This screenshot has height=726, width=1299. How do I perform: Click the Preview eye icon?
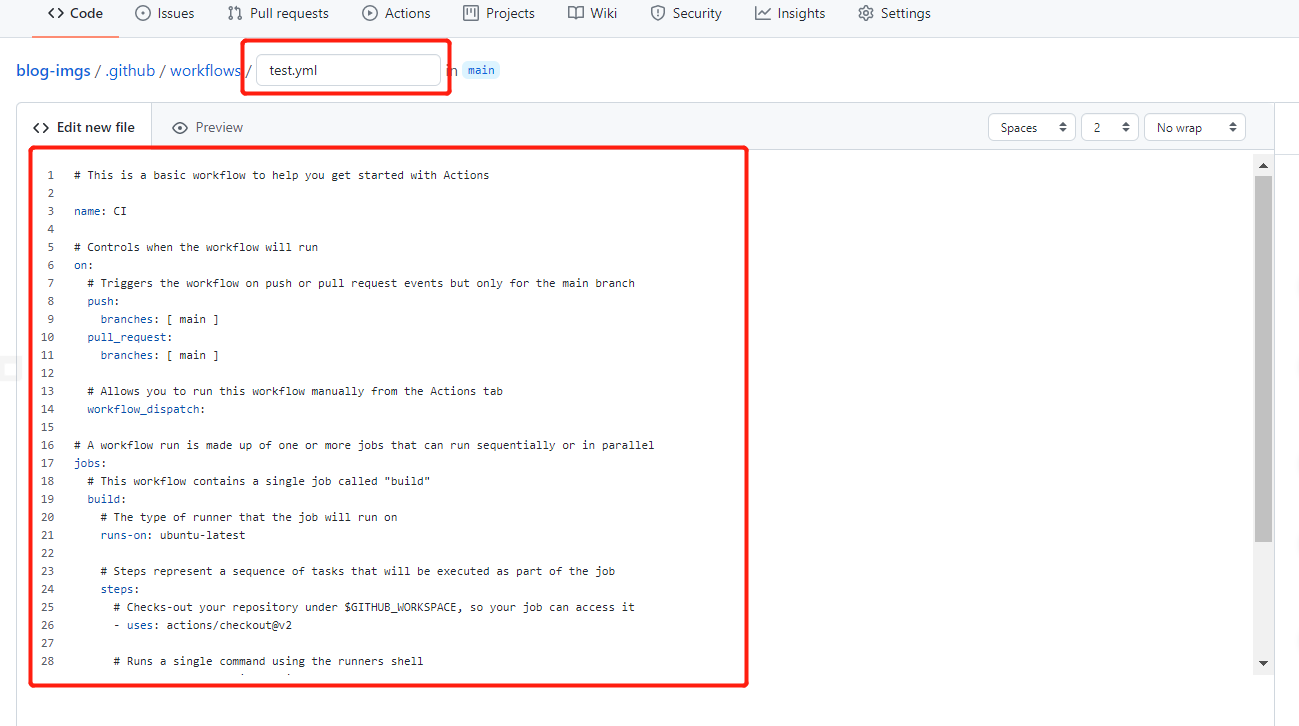180,128
